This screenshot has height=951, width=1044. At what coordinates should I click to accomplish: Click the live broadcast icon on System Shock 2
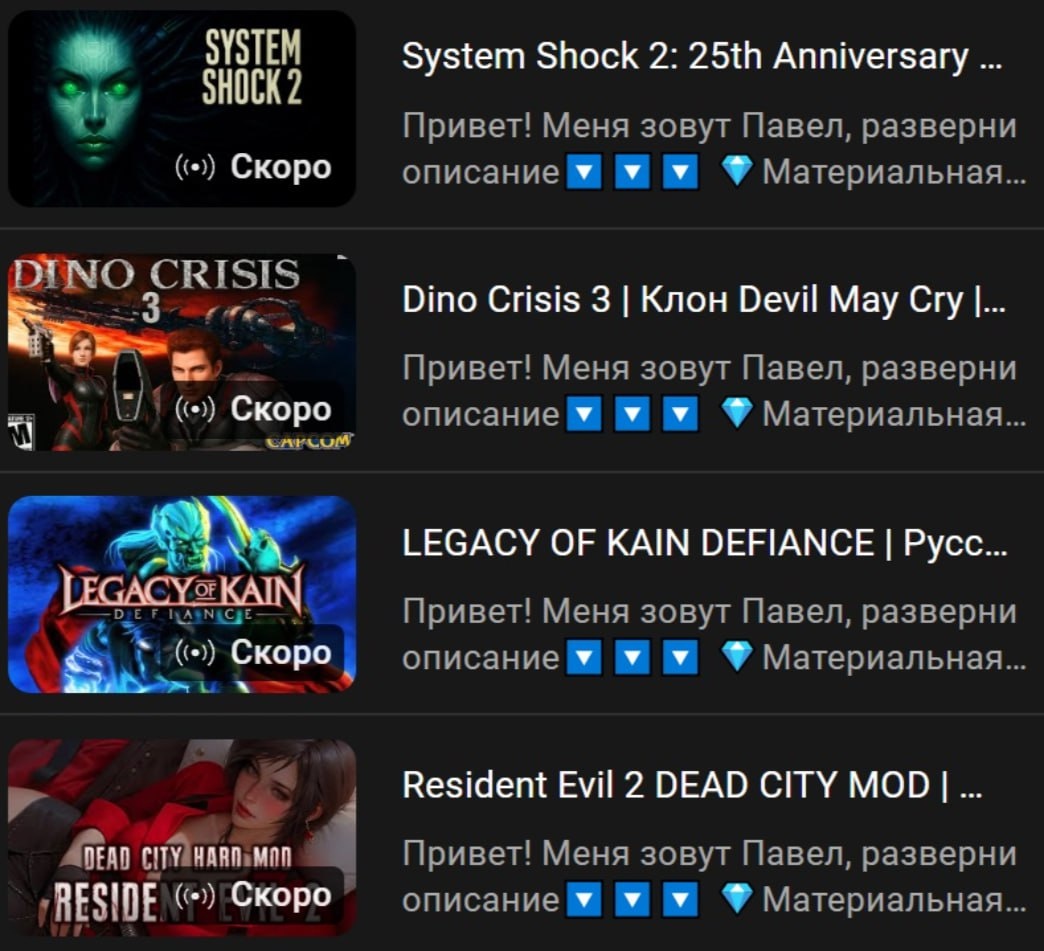pos(195,167)
